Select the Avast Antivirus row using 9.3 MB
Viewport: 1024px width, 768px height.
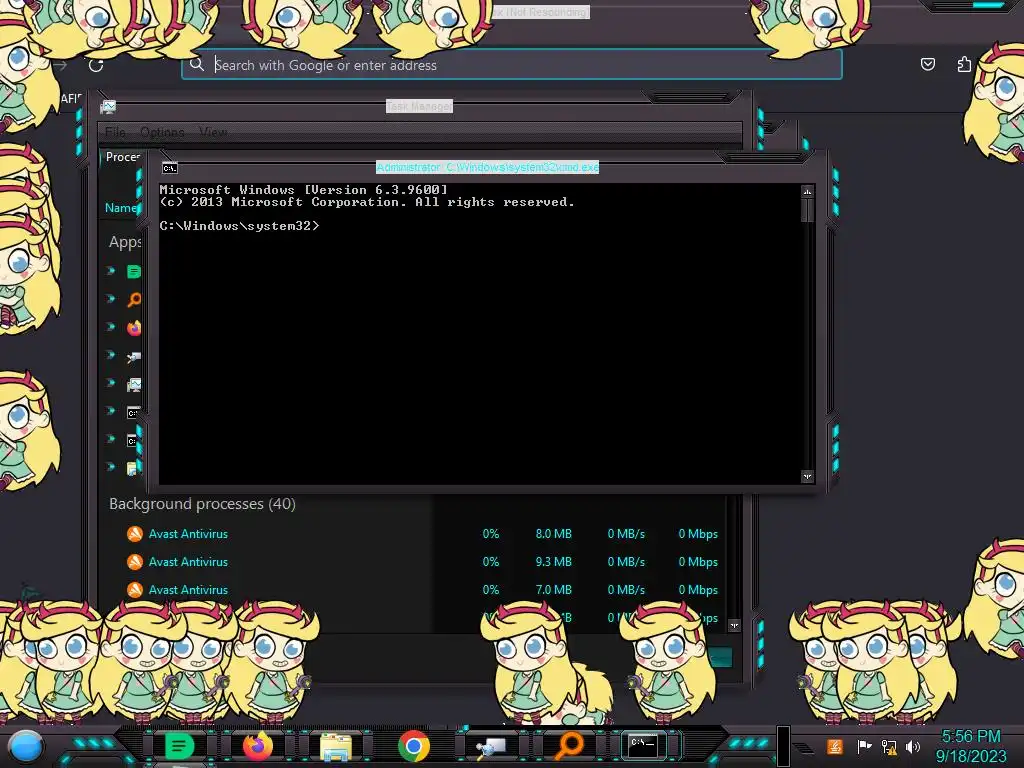tap(415, 562)
